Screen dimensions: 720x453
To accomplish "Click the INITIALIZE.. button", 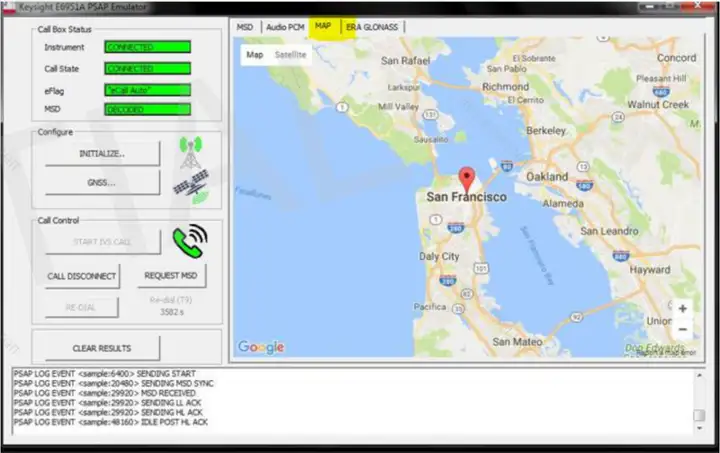I will [102, 154].
